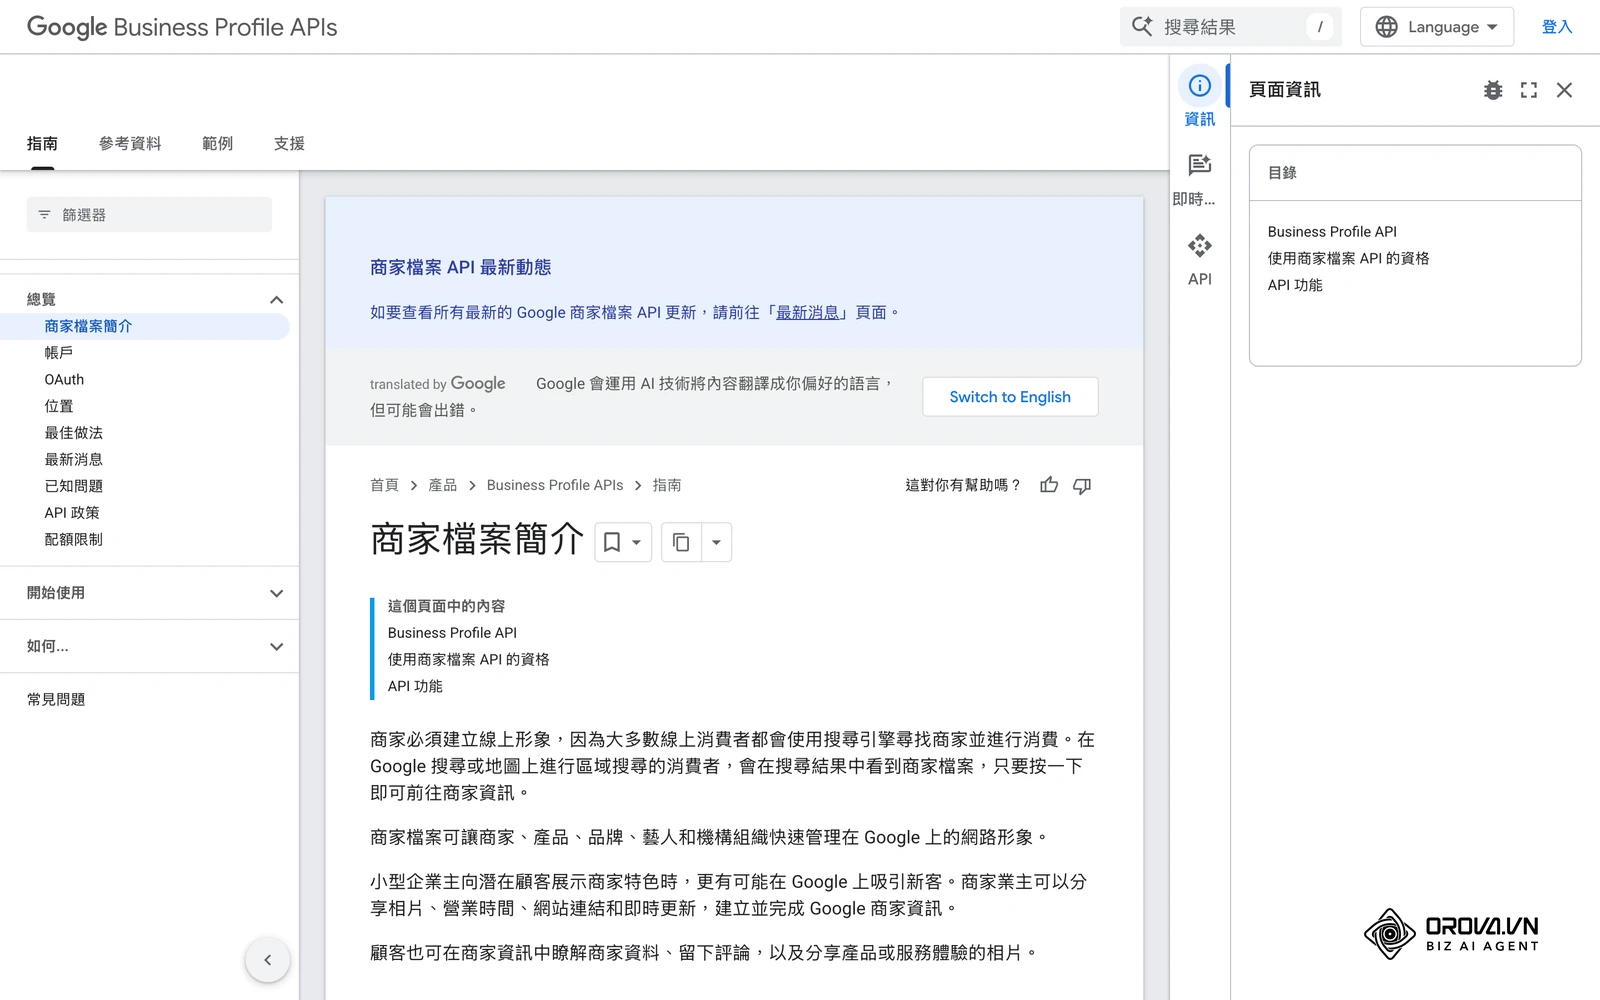
Task: Click Business Profile APIs breadcrumb link
Action: click(555, 485)
